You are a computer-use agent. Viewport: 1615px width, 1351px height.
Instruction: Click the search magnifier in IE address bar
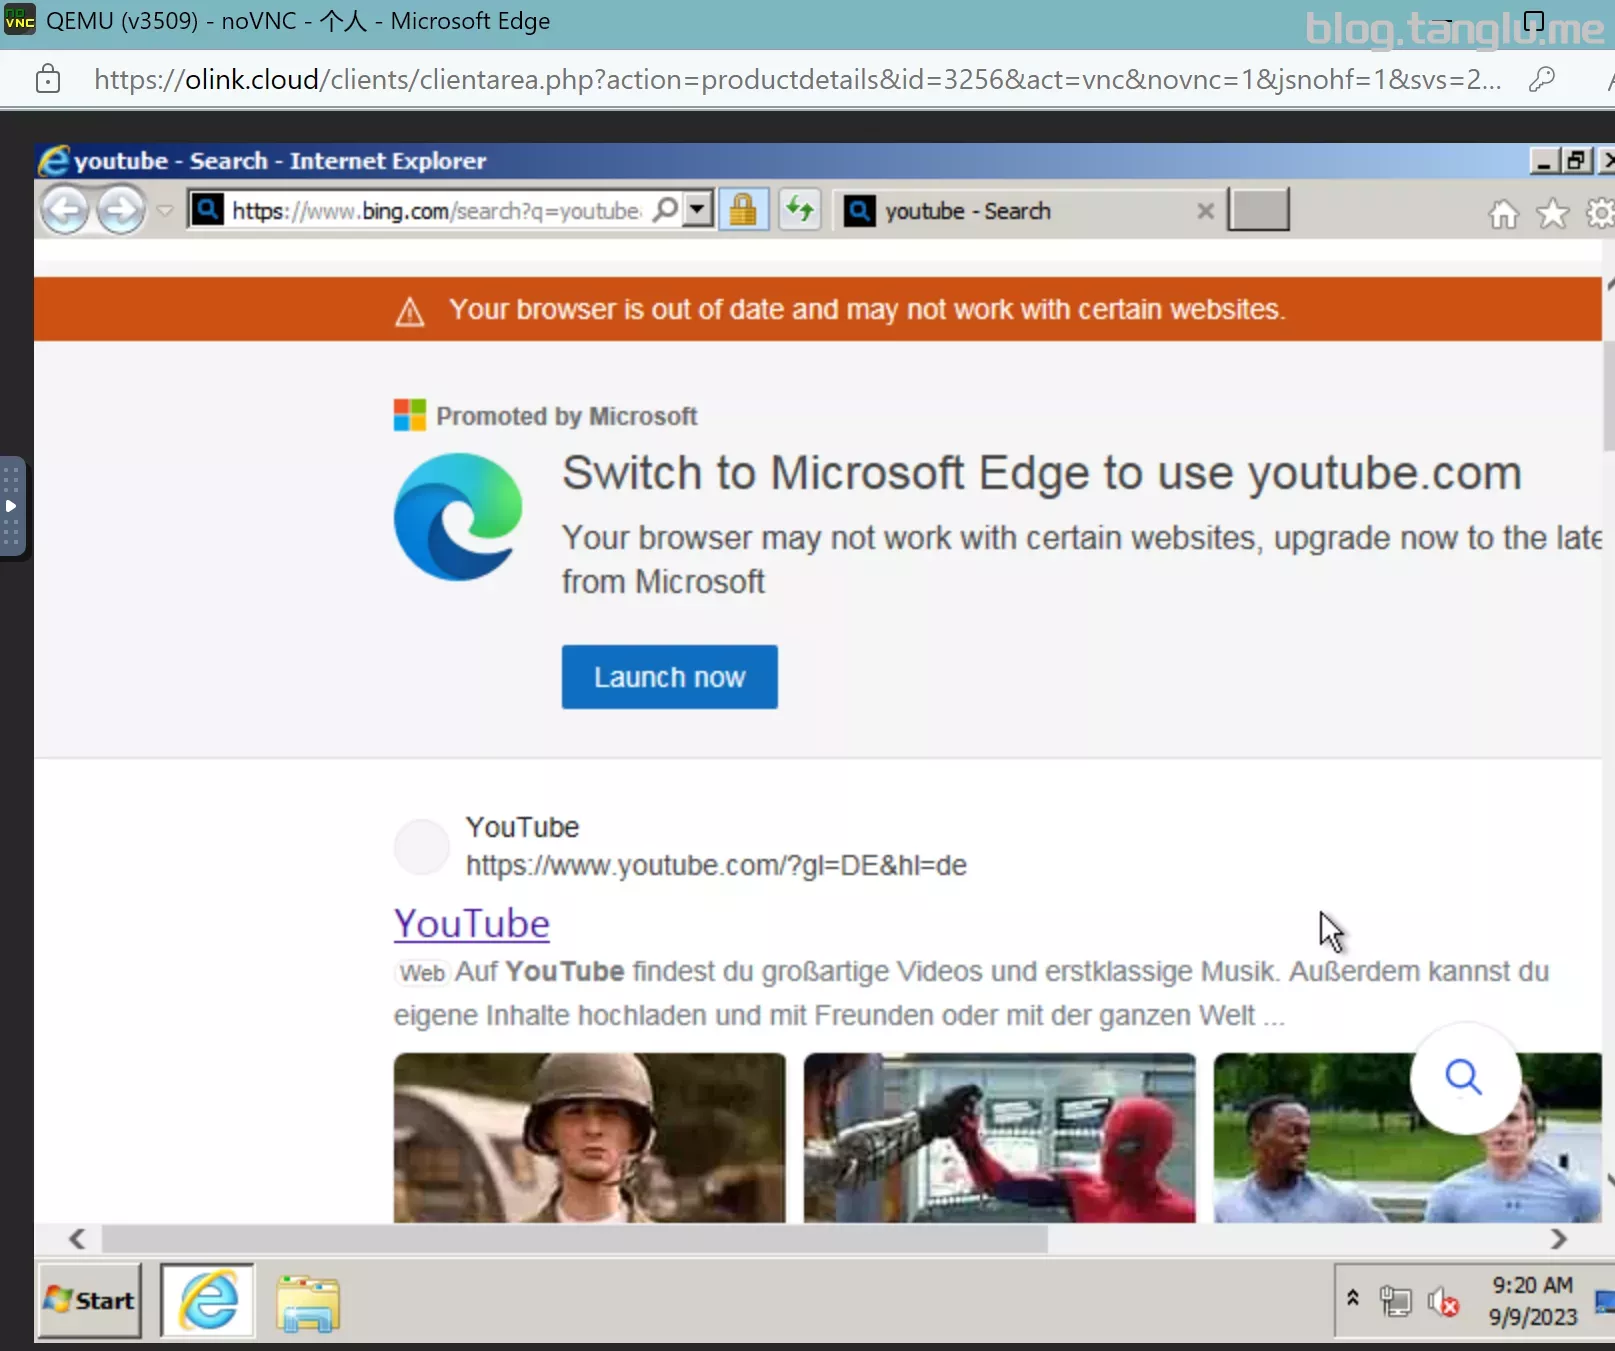(666, 210)
